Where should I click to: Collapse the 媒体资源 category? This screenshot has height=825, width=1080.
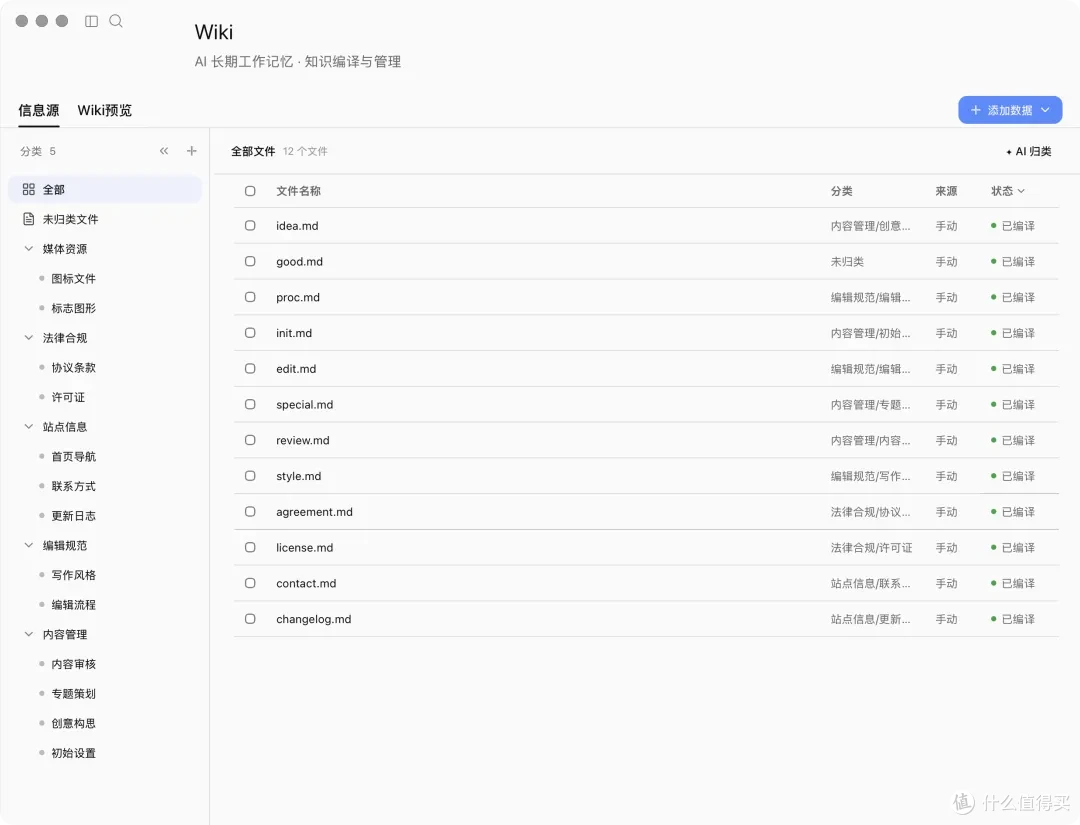click(29, 249)
